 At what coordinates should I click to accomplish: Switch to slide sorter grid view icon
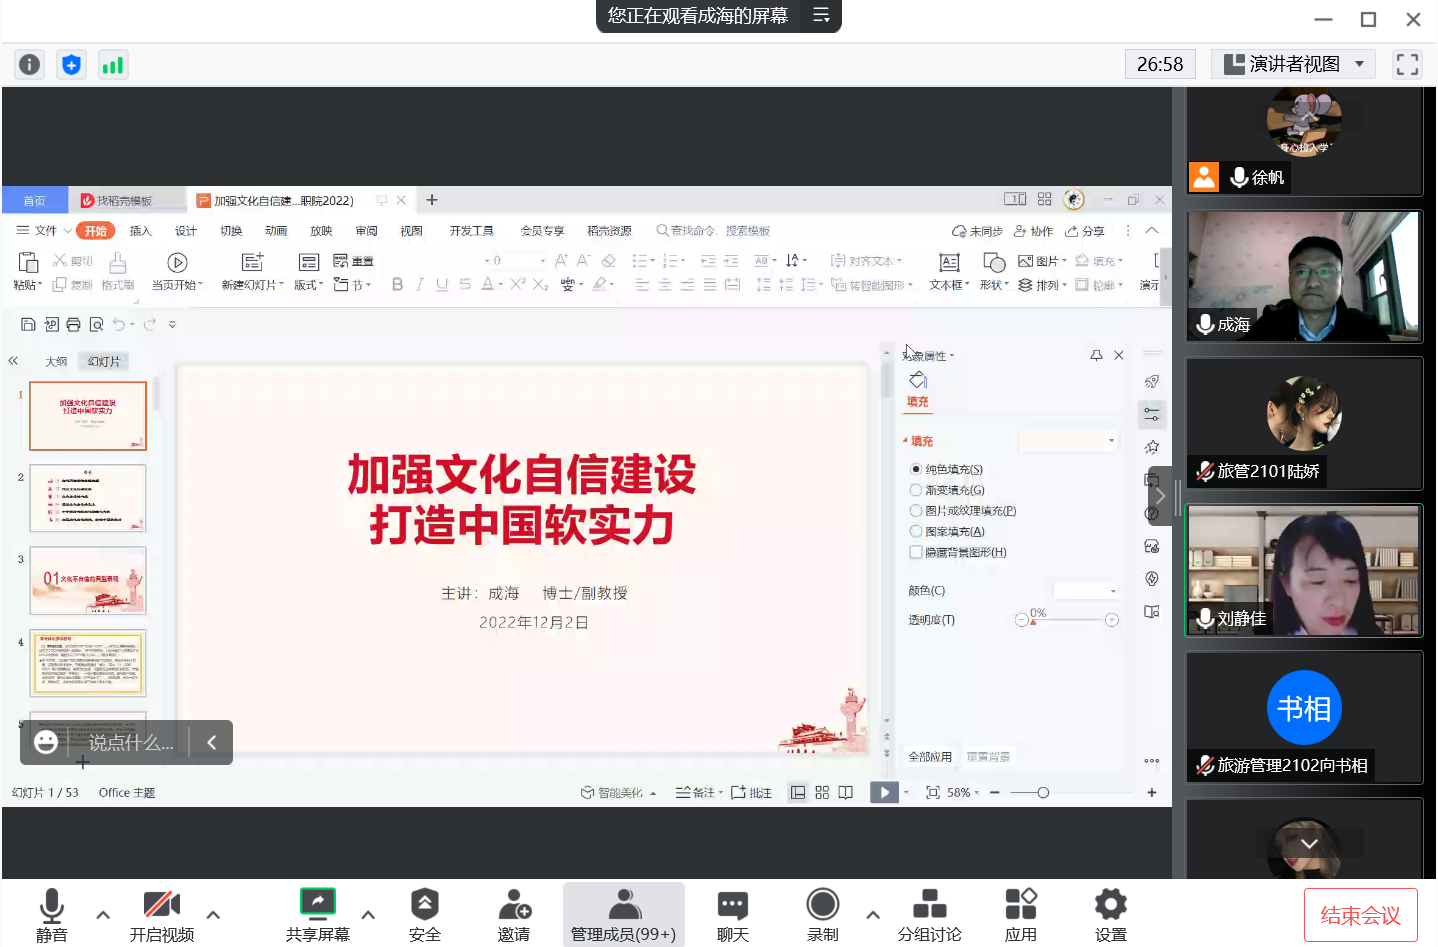click(x=822, y=792)
